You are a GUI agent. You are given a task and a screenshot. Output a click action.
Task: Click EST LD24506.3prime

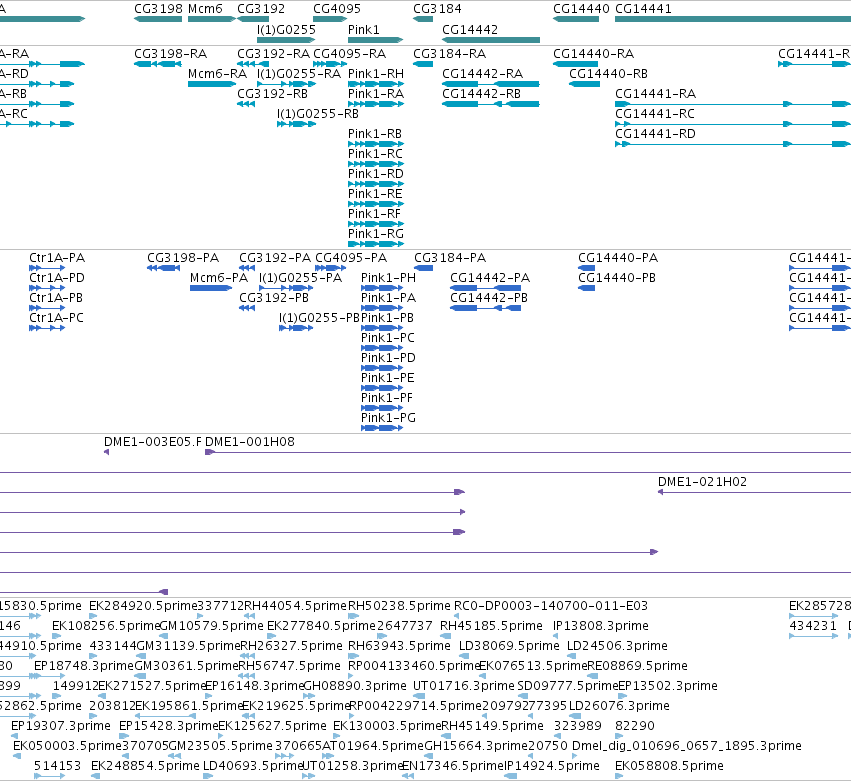(573, 656)
